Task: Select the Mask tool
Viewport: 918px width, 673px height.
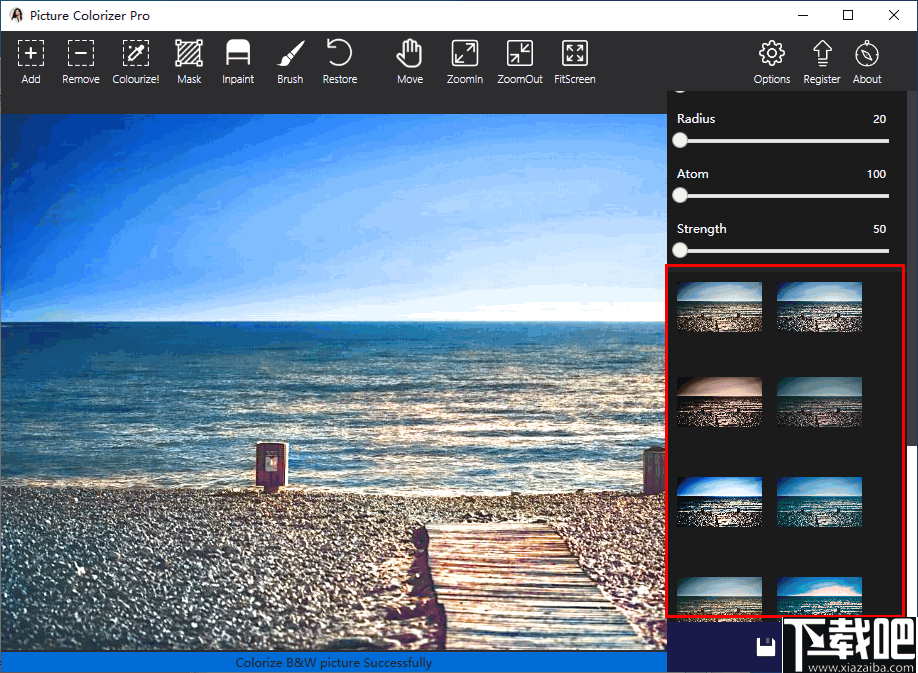Action: (189, 60)
